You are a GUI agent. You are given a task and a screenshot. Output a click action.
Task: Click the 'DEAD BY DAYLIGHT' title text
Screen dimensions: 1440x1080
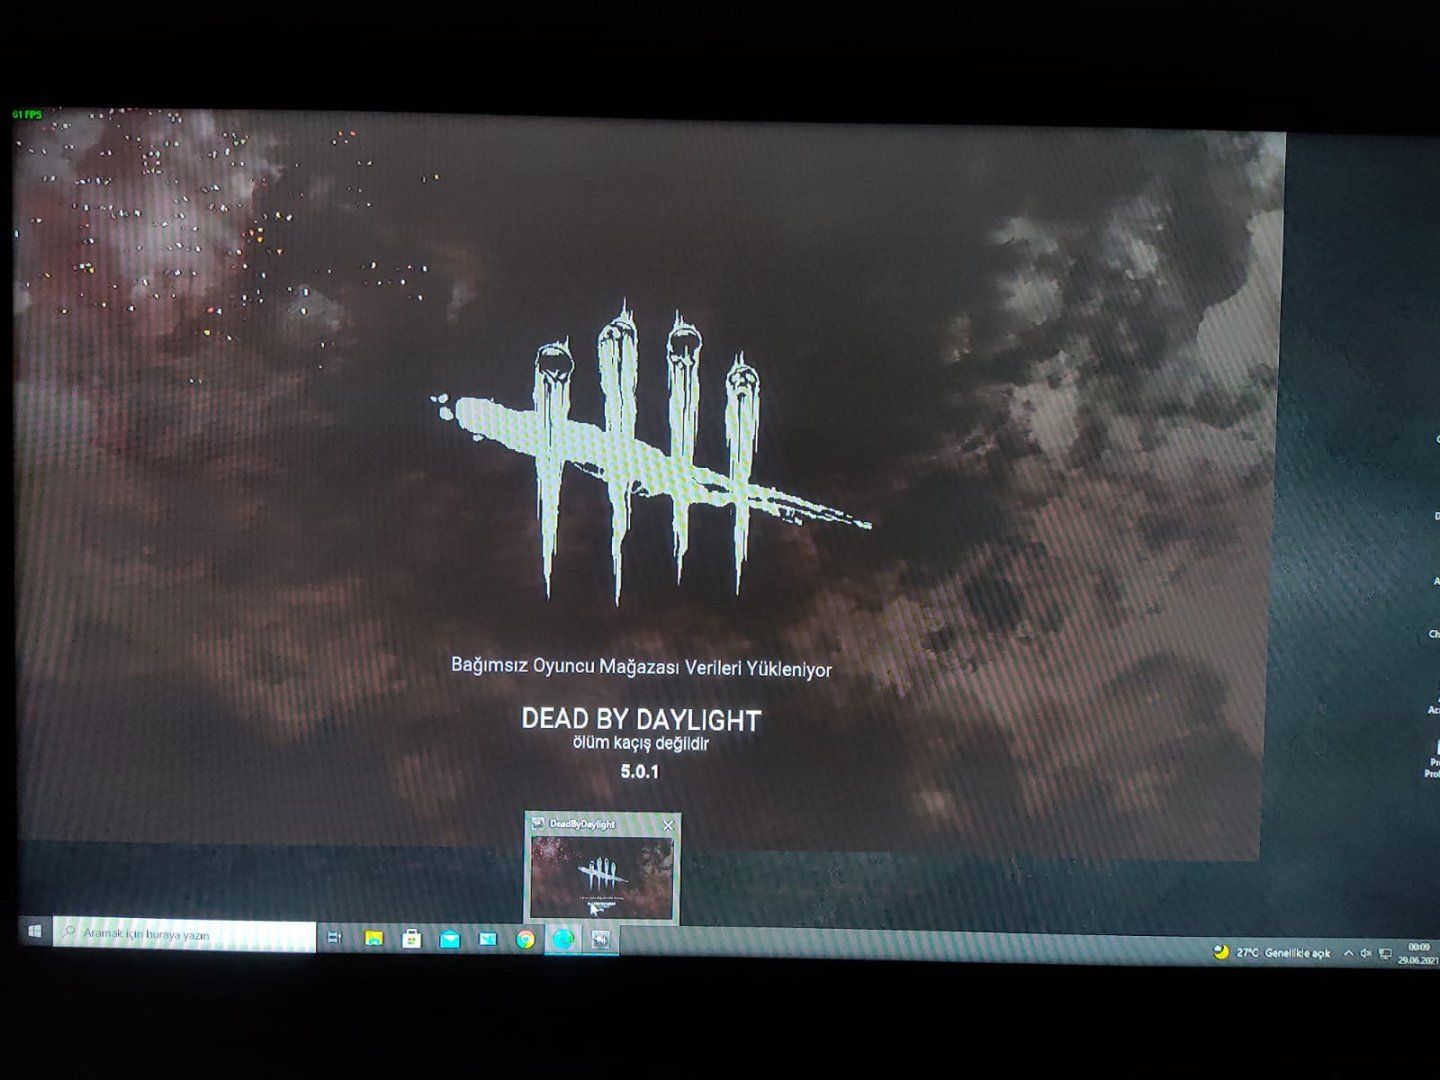tap(641, 719)
